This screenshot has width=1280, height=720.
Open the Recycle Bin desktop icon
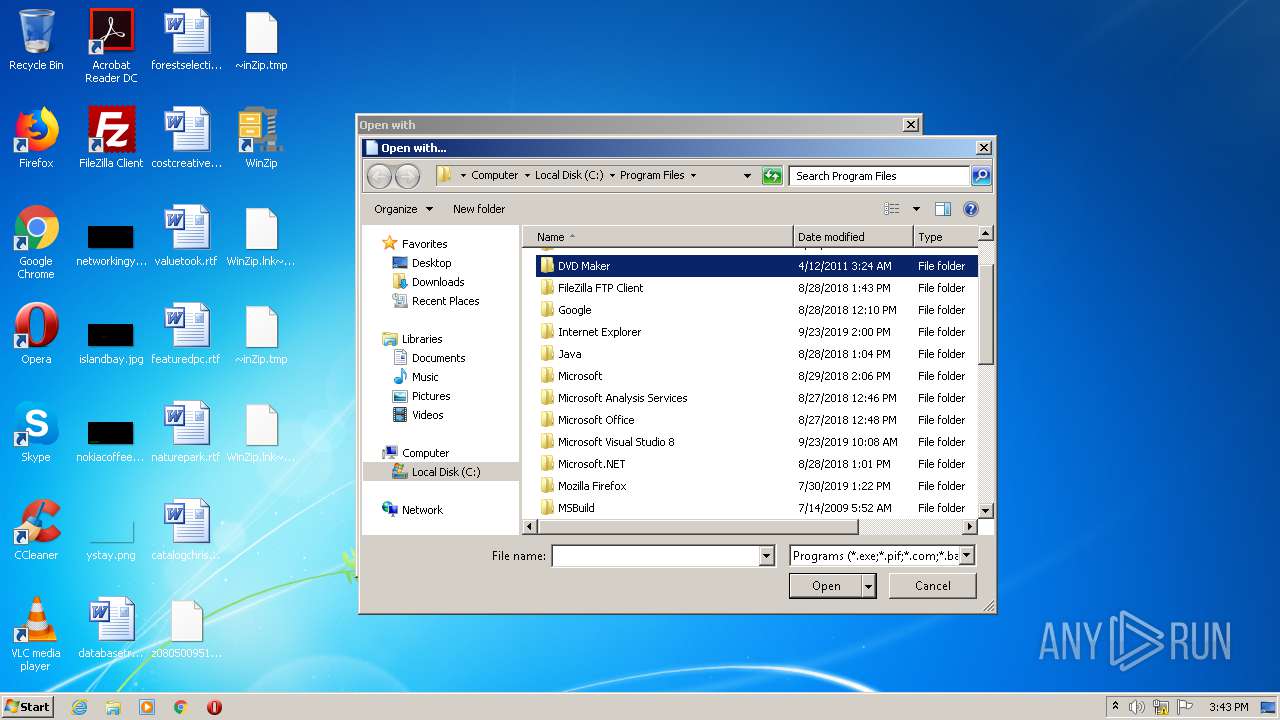36,40
